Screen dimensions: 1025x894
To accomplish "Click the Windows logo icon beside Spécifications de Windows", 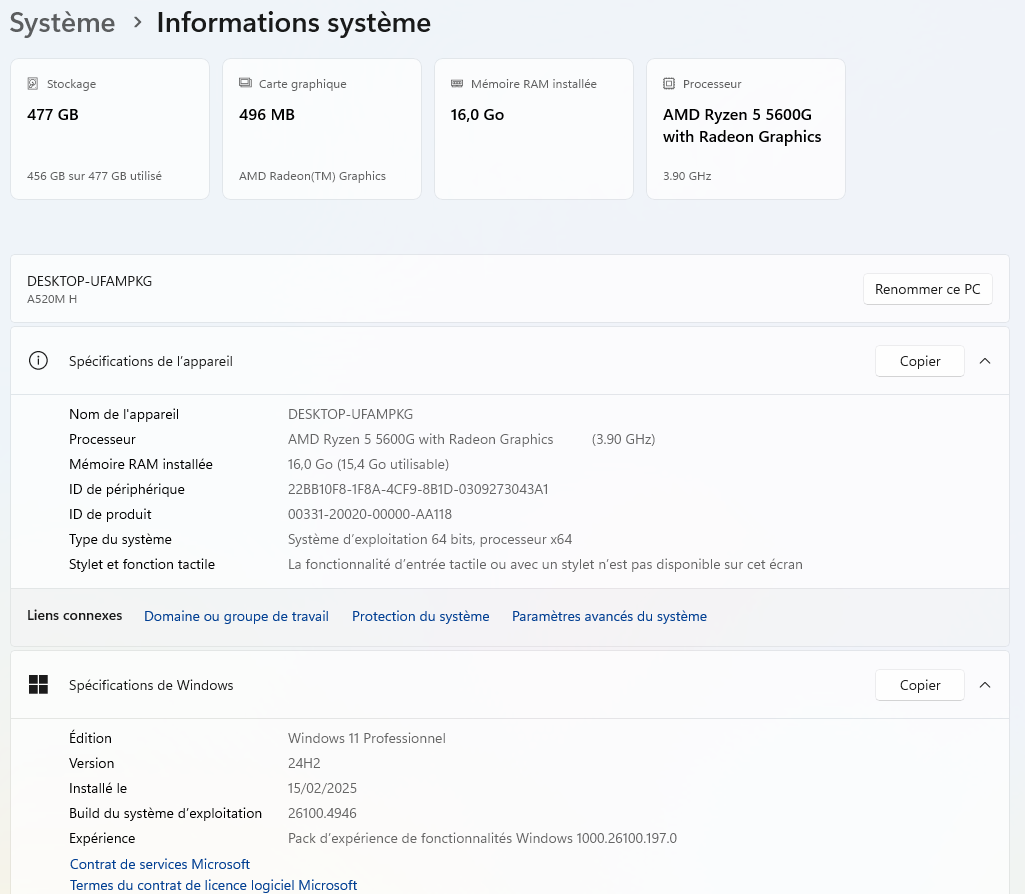I will (x=39, y=685).
